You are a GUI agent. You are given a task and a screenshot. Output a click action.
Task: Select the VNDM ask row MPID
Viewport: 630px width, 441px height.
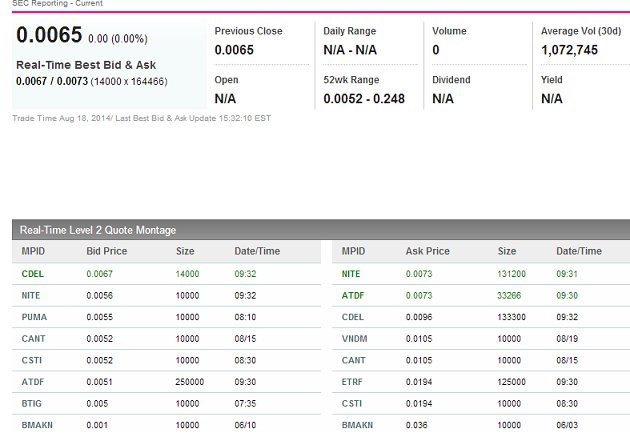coord(354,339)
